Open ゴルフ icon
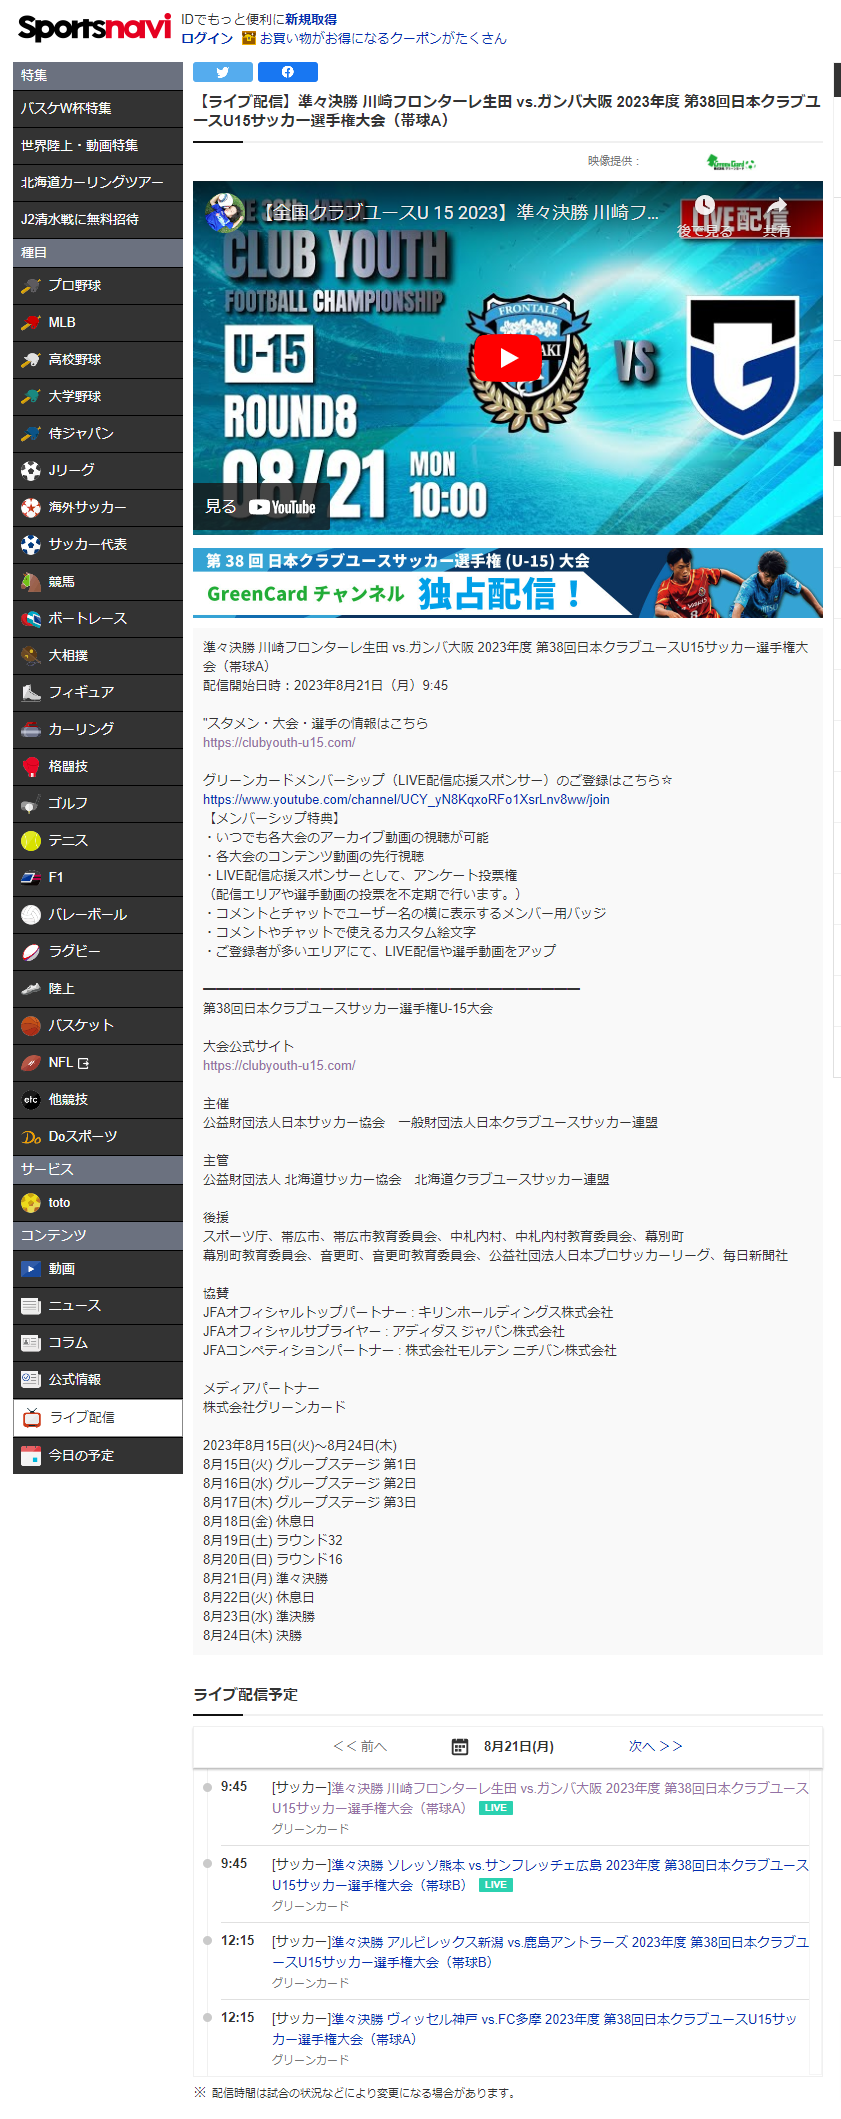 coord(31,804)
